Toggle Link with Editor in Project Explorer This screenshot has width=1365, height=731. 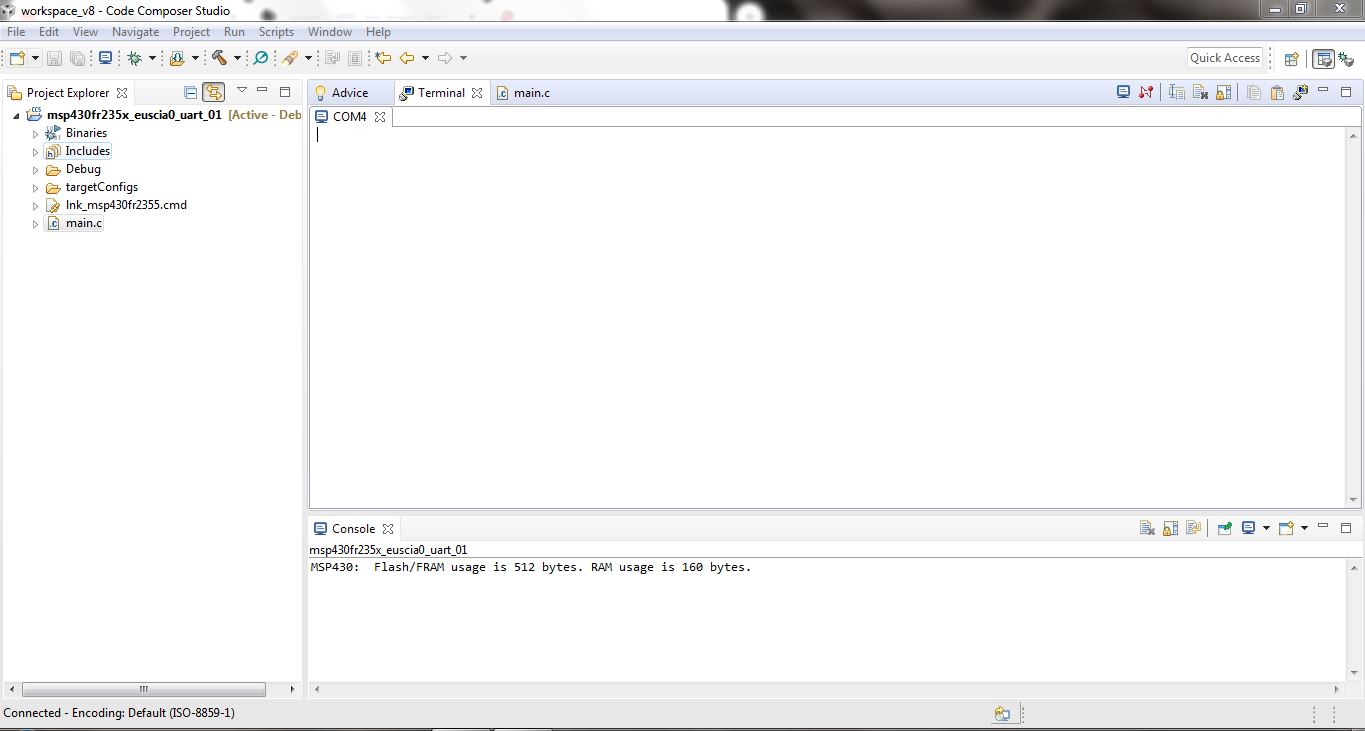[213, 92]
